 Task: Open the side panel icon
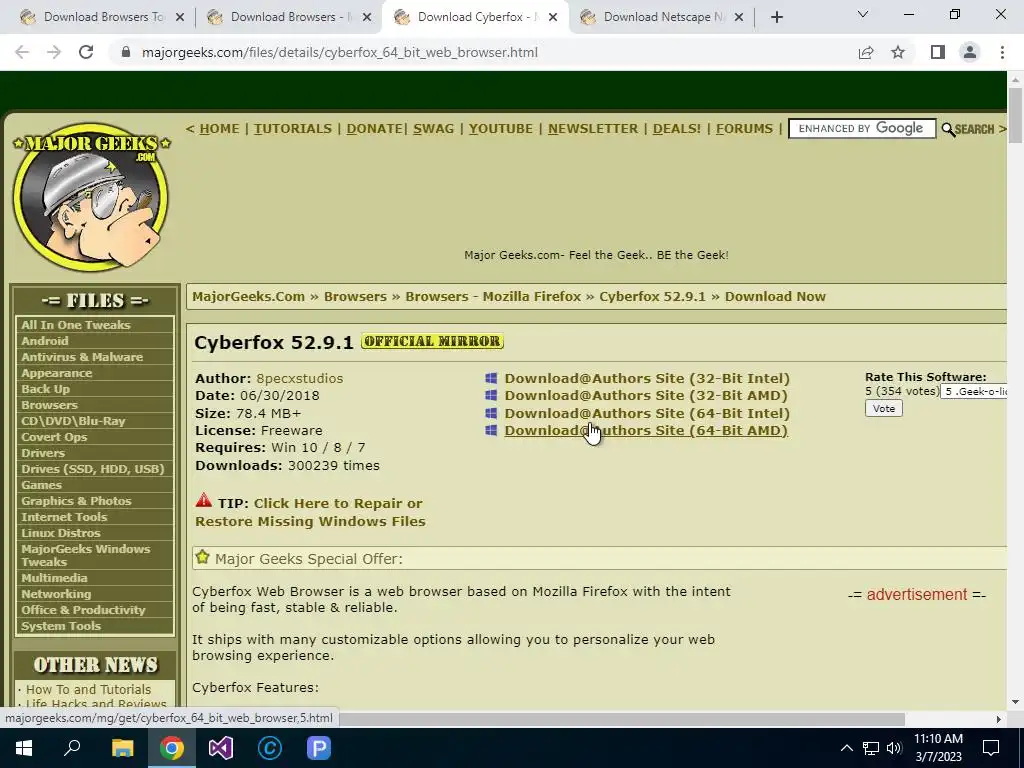[938, 52]
